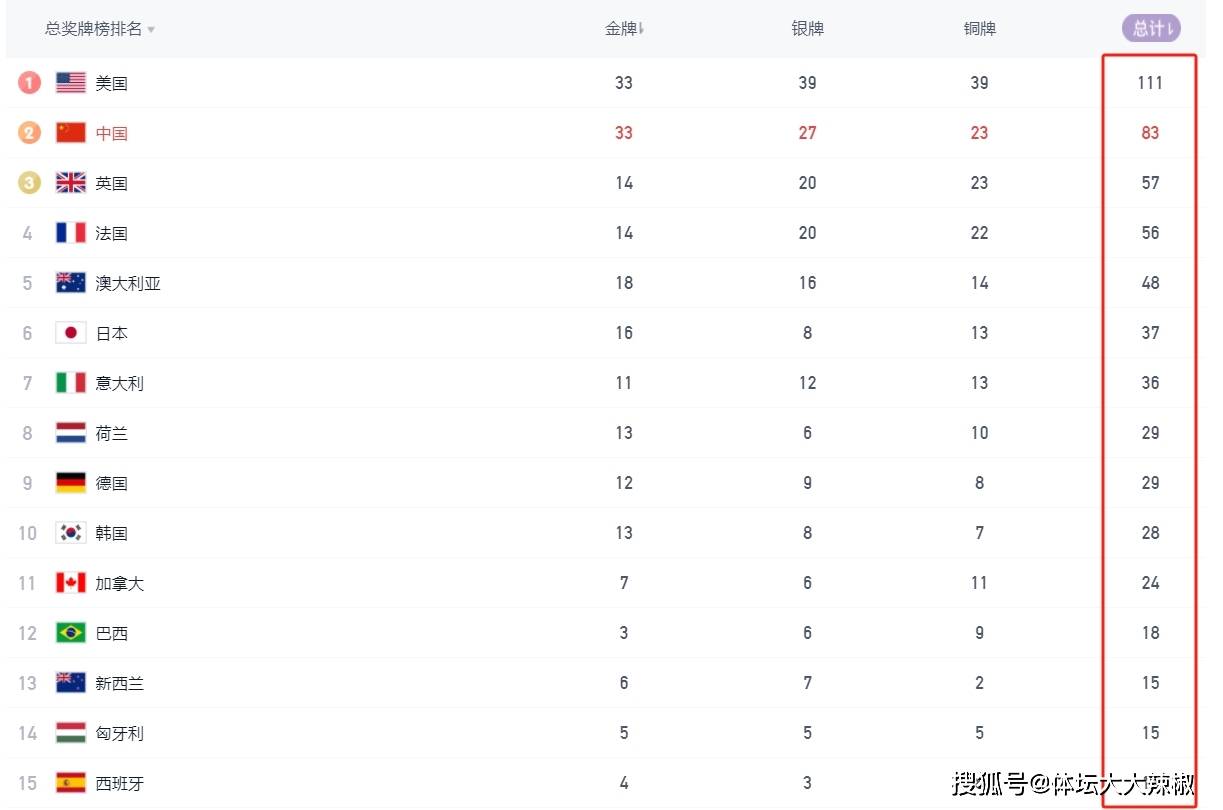Open the 总奖牌榜排名 ranking dropdown
Screen dimensions: 1223x810
(100, 29)
